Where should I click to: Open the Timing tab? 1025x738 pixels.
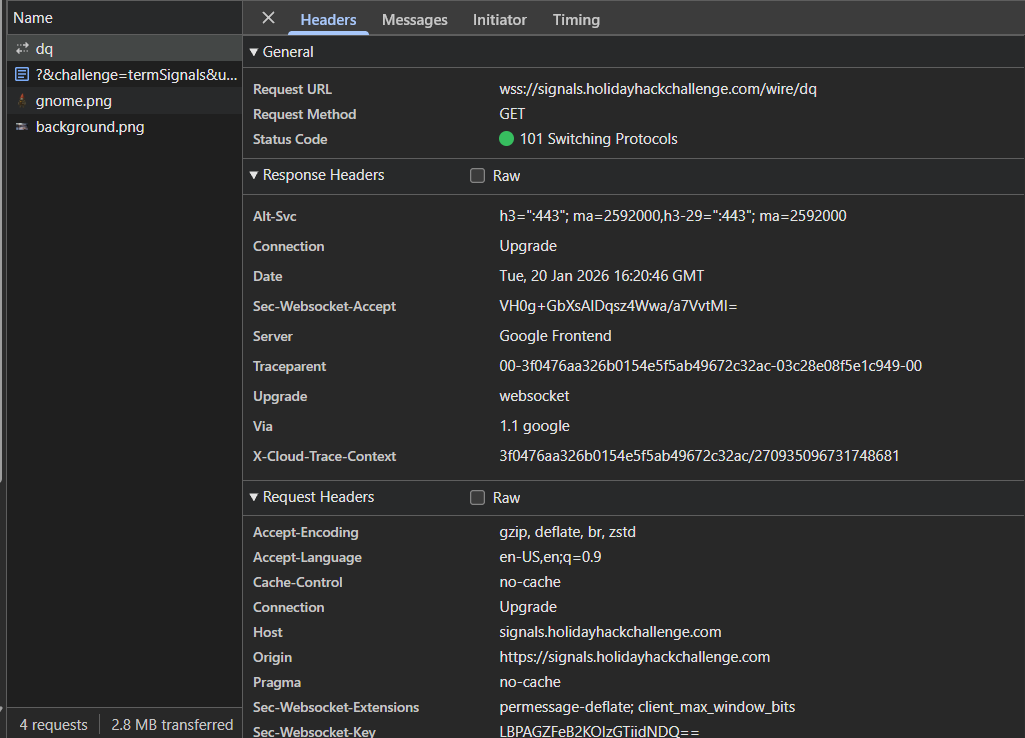click(x=576, y=20)
